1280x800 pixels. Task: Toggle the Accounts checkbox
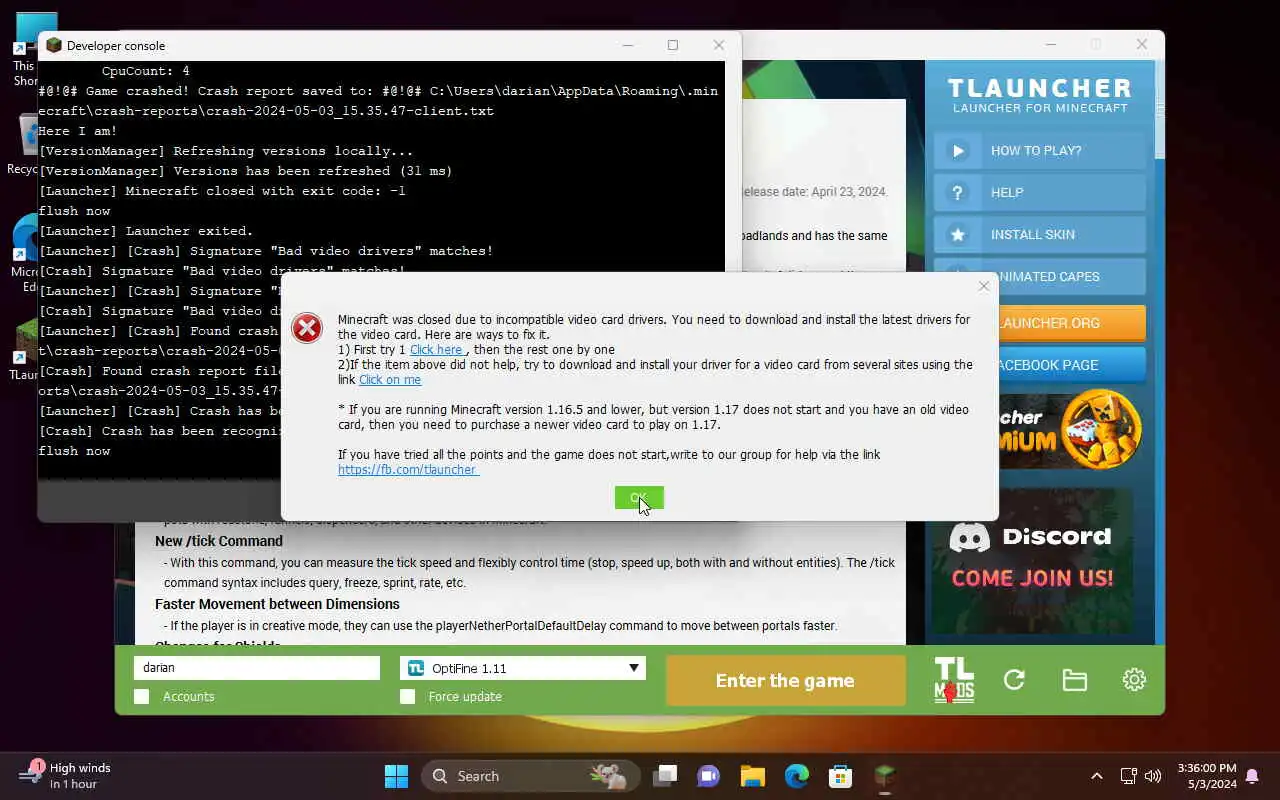click(142, 697)
